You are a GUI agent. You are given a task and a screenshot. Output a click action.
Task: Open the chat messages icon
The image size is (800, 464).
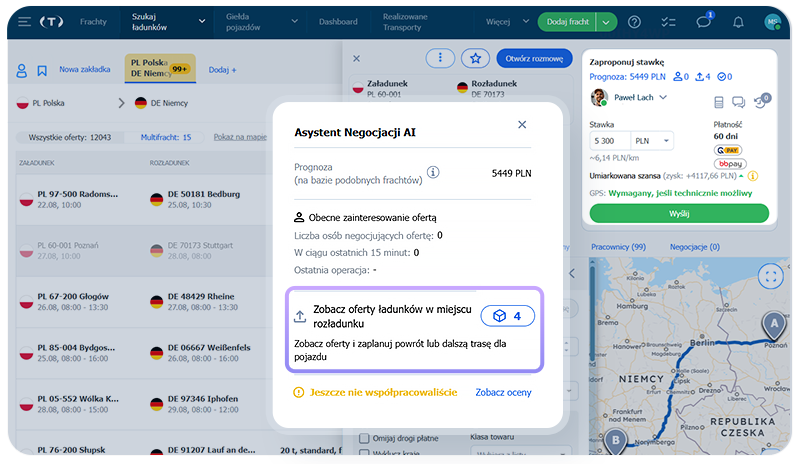tap(704, 22)
